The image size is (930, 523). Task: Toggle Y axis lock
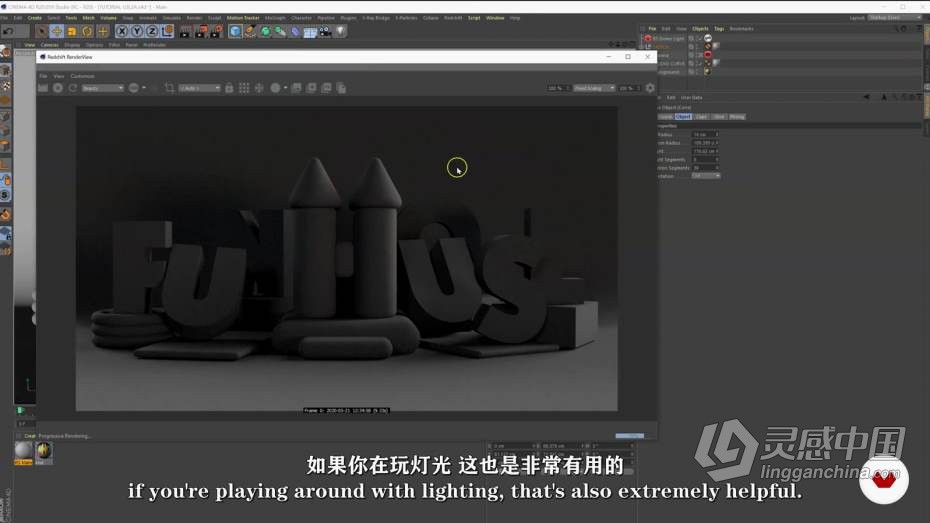click(x=137, y=31)
